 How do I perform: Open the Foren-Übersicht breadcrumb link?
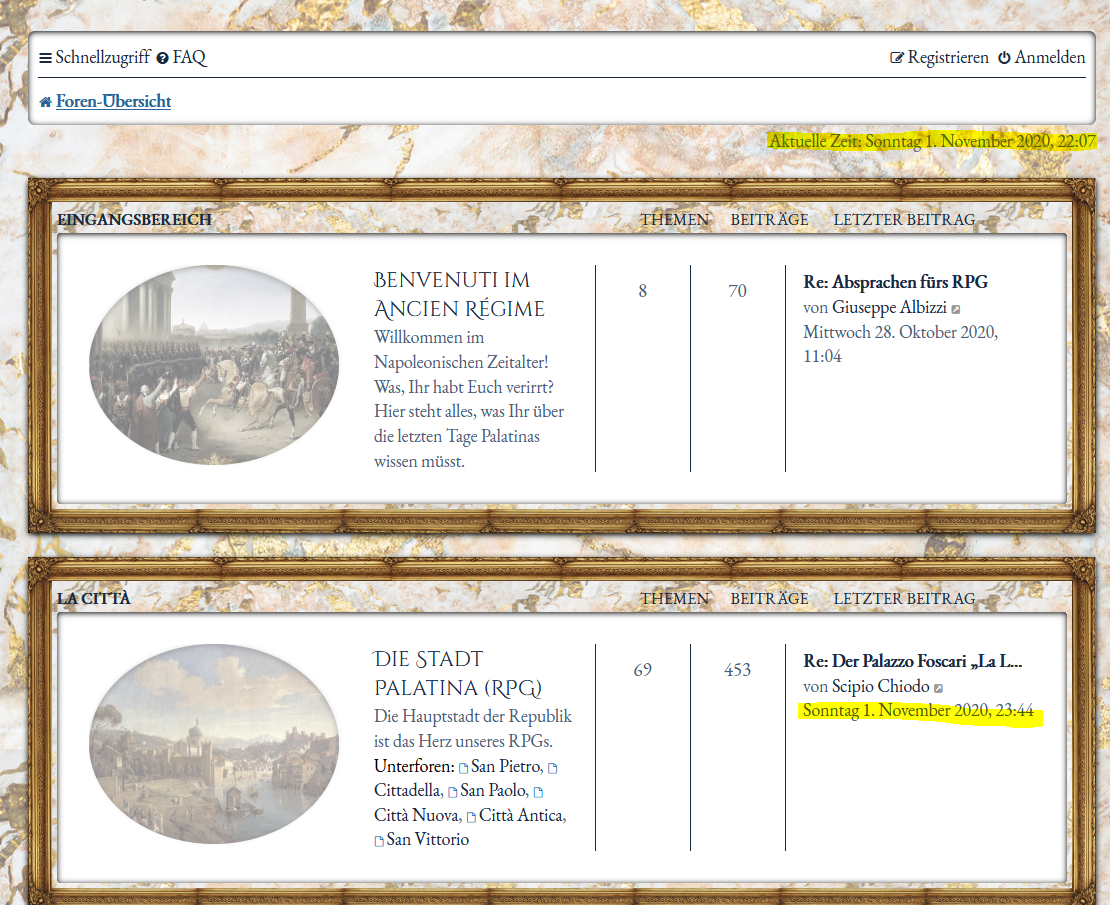point(113,102)
